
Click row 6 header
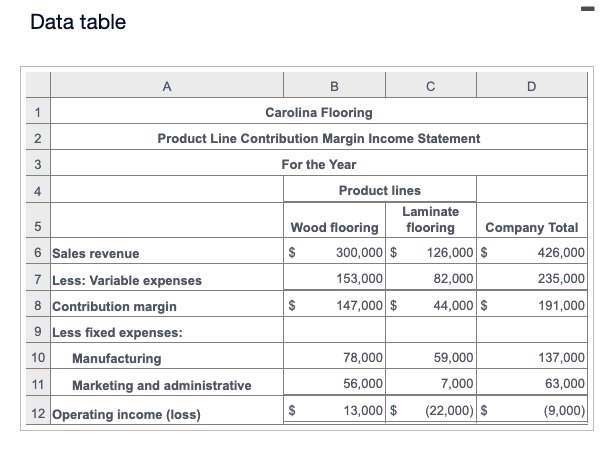point(38,252)
